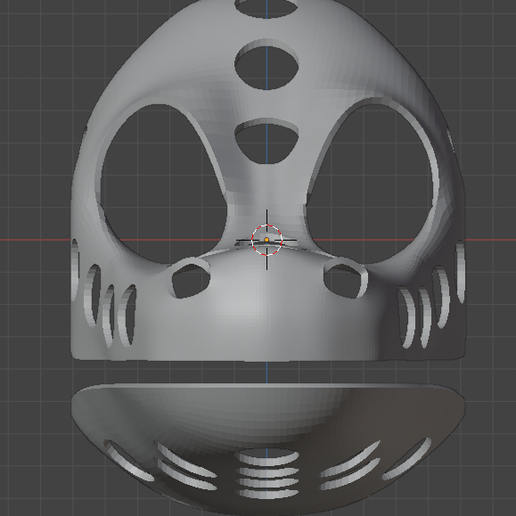Select the orange object origin dot
Screen dimensions: 516x516
[267, 239]
